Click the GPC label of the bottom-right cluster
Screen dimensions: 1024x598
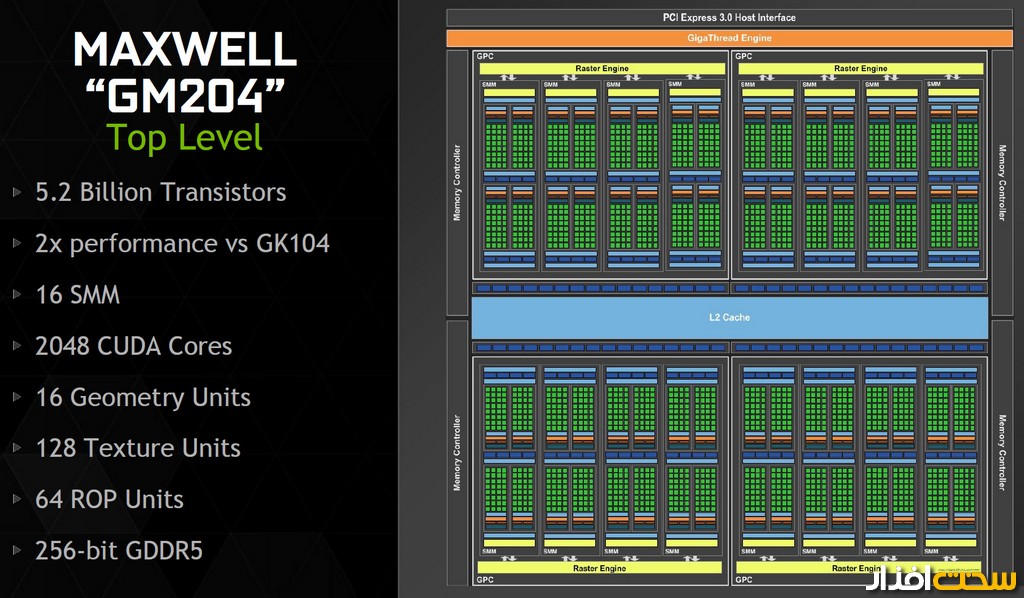tap(743, 580)
